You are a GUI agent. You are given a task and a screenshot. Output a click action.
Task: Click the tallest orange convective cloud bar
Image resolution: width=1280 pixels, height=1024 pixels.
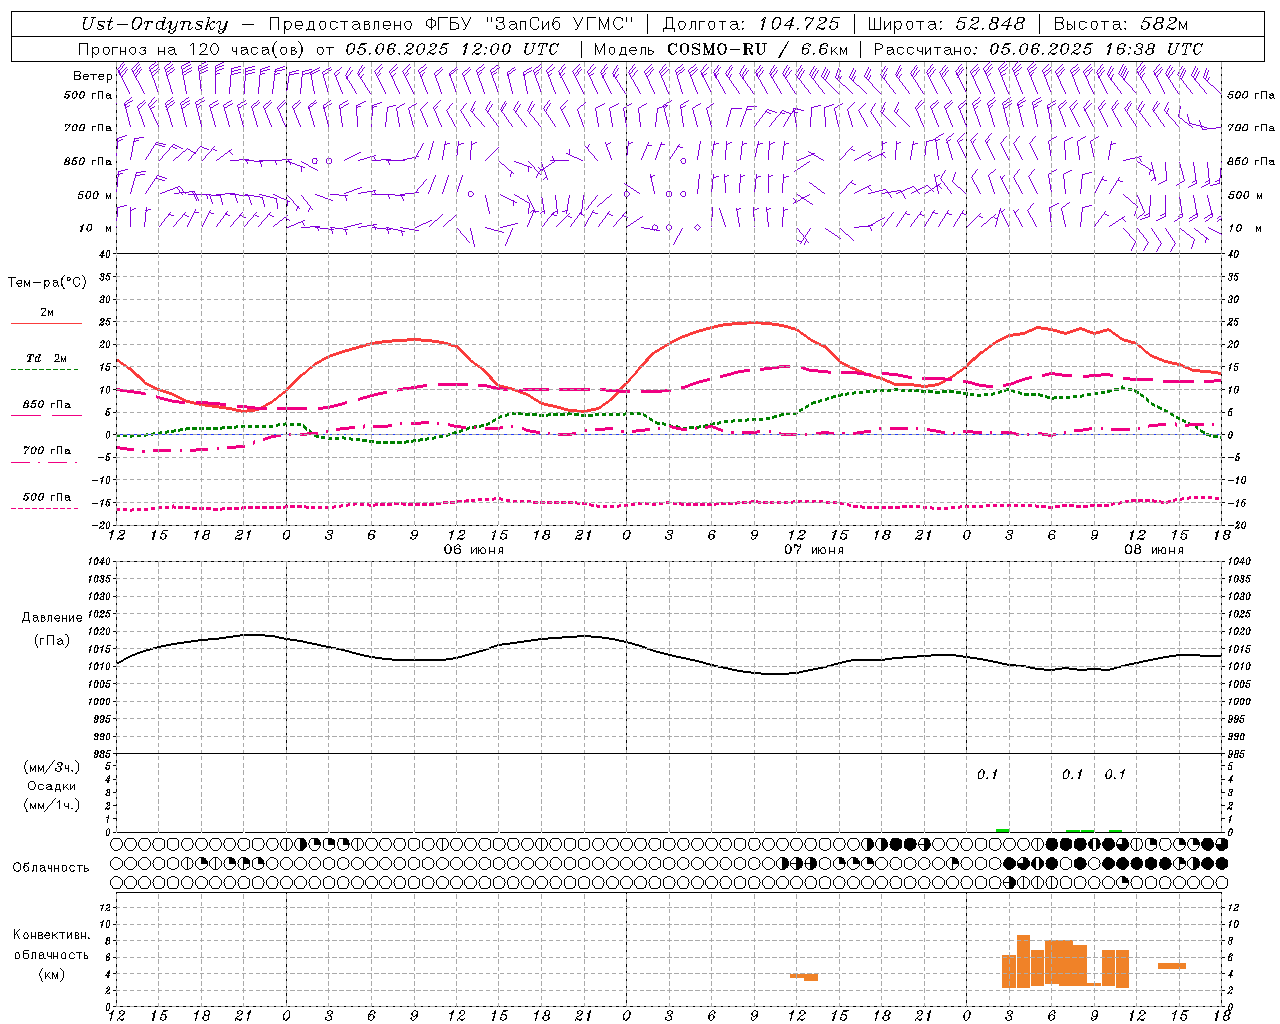tap(1023, 961)
